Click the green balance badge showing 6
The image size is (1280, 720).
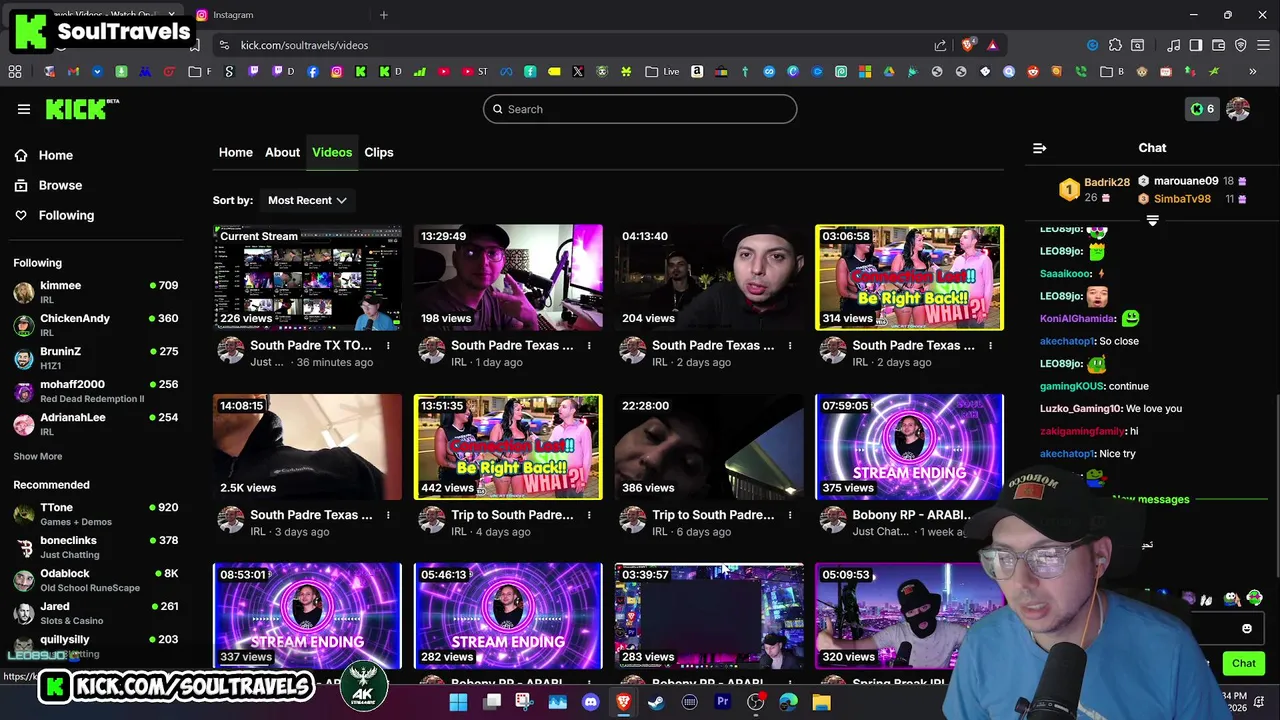[x=1202, y=109]
